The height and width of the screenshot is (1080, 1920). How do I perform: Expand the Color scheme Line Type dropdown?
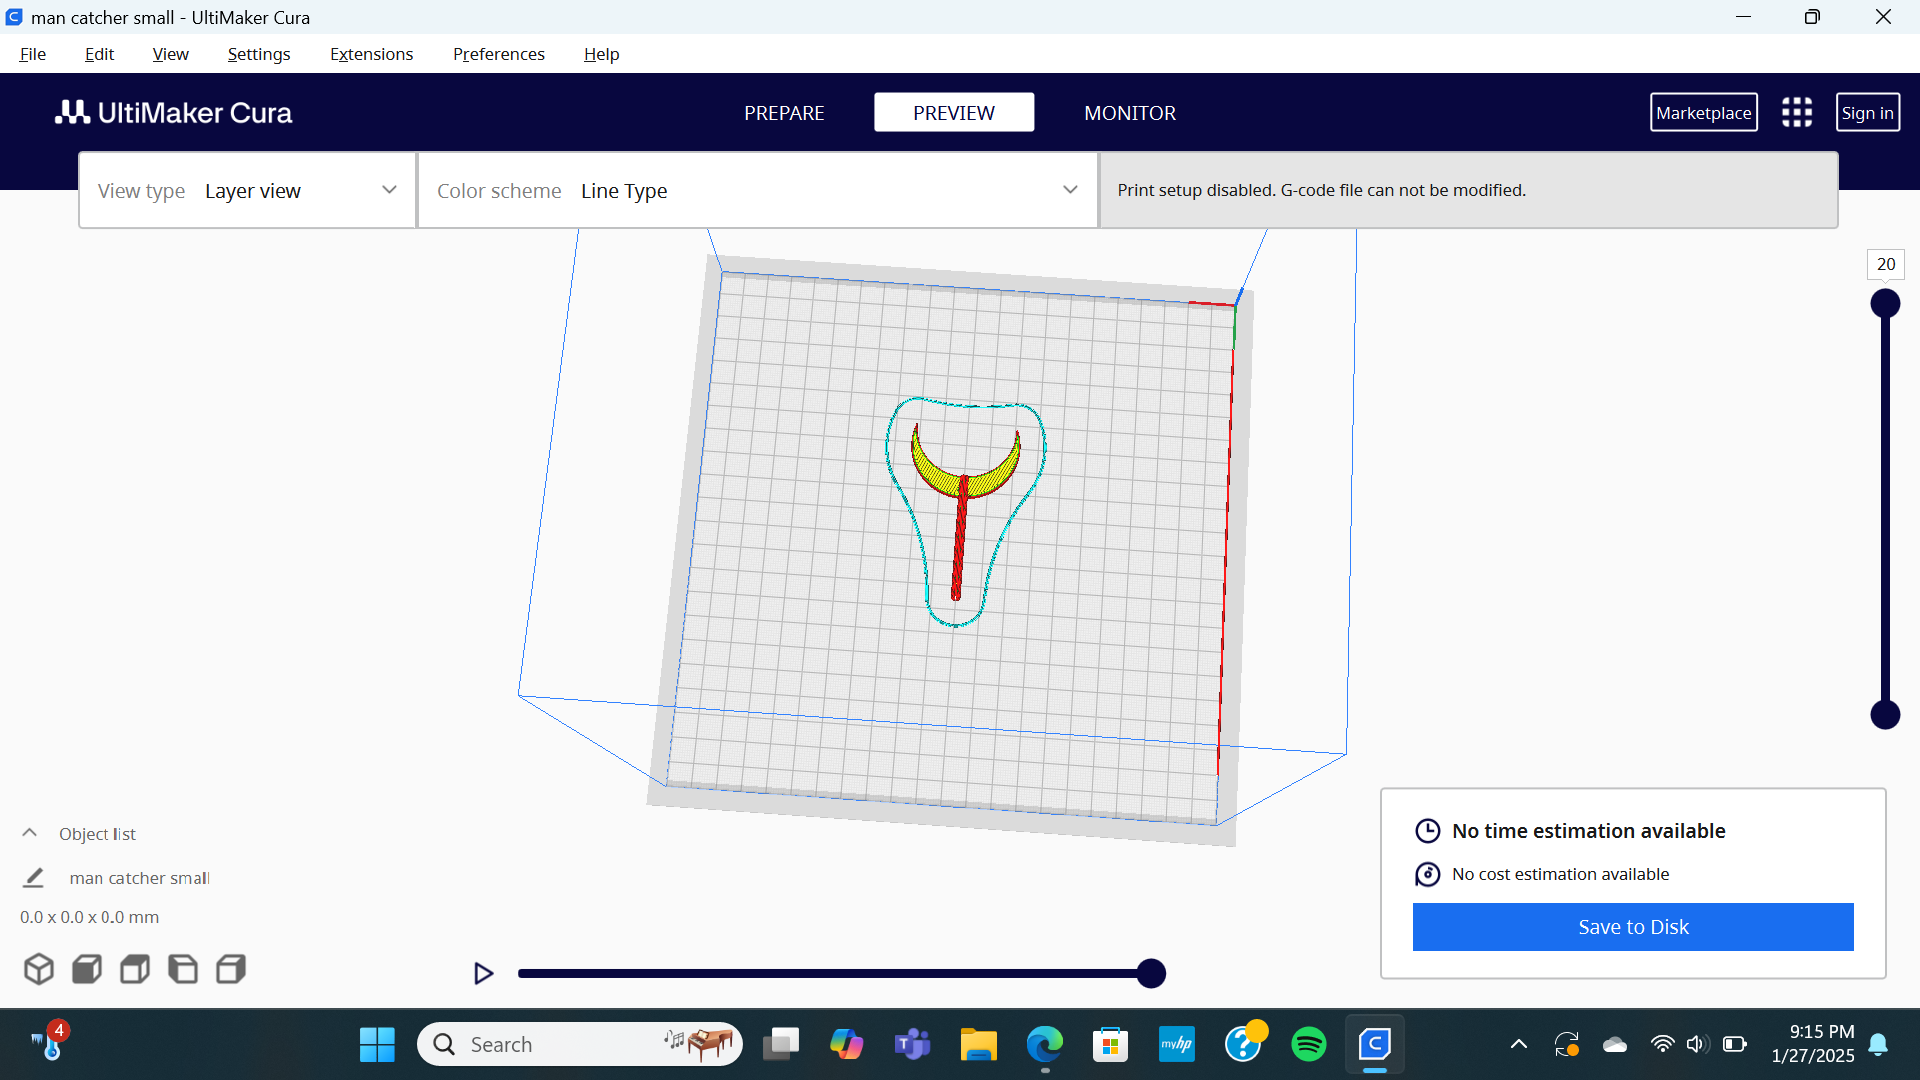(x=758, y=190)
